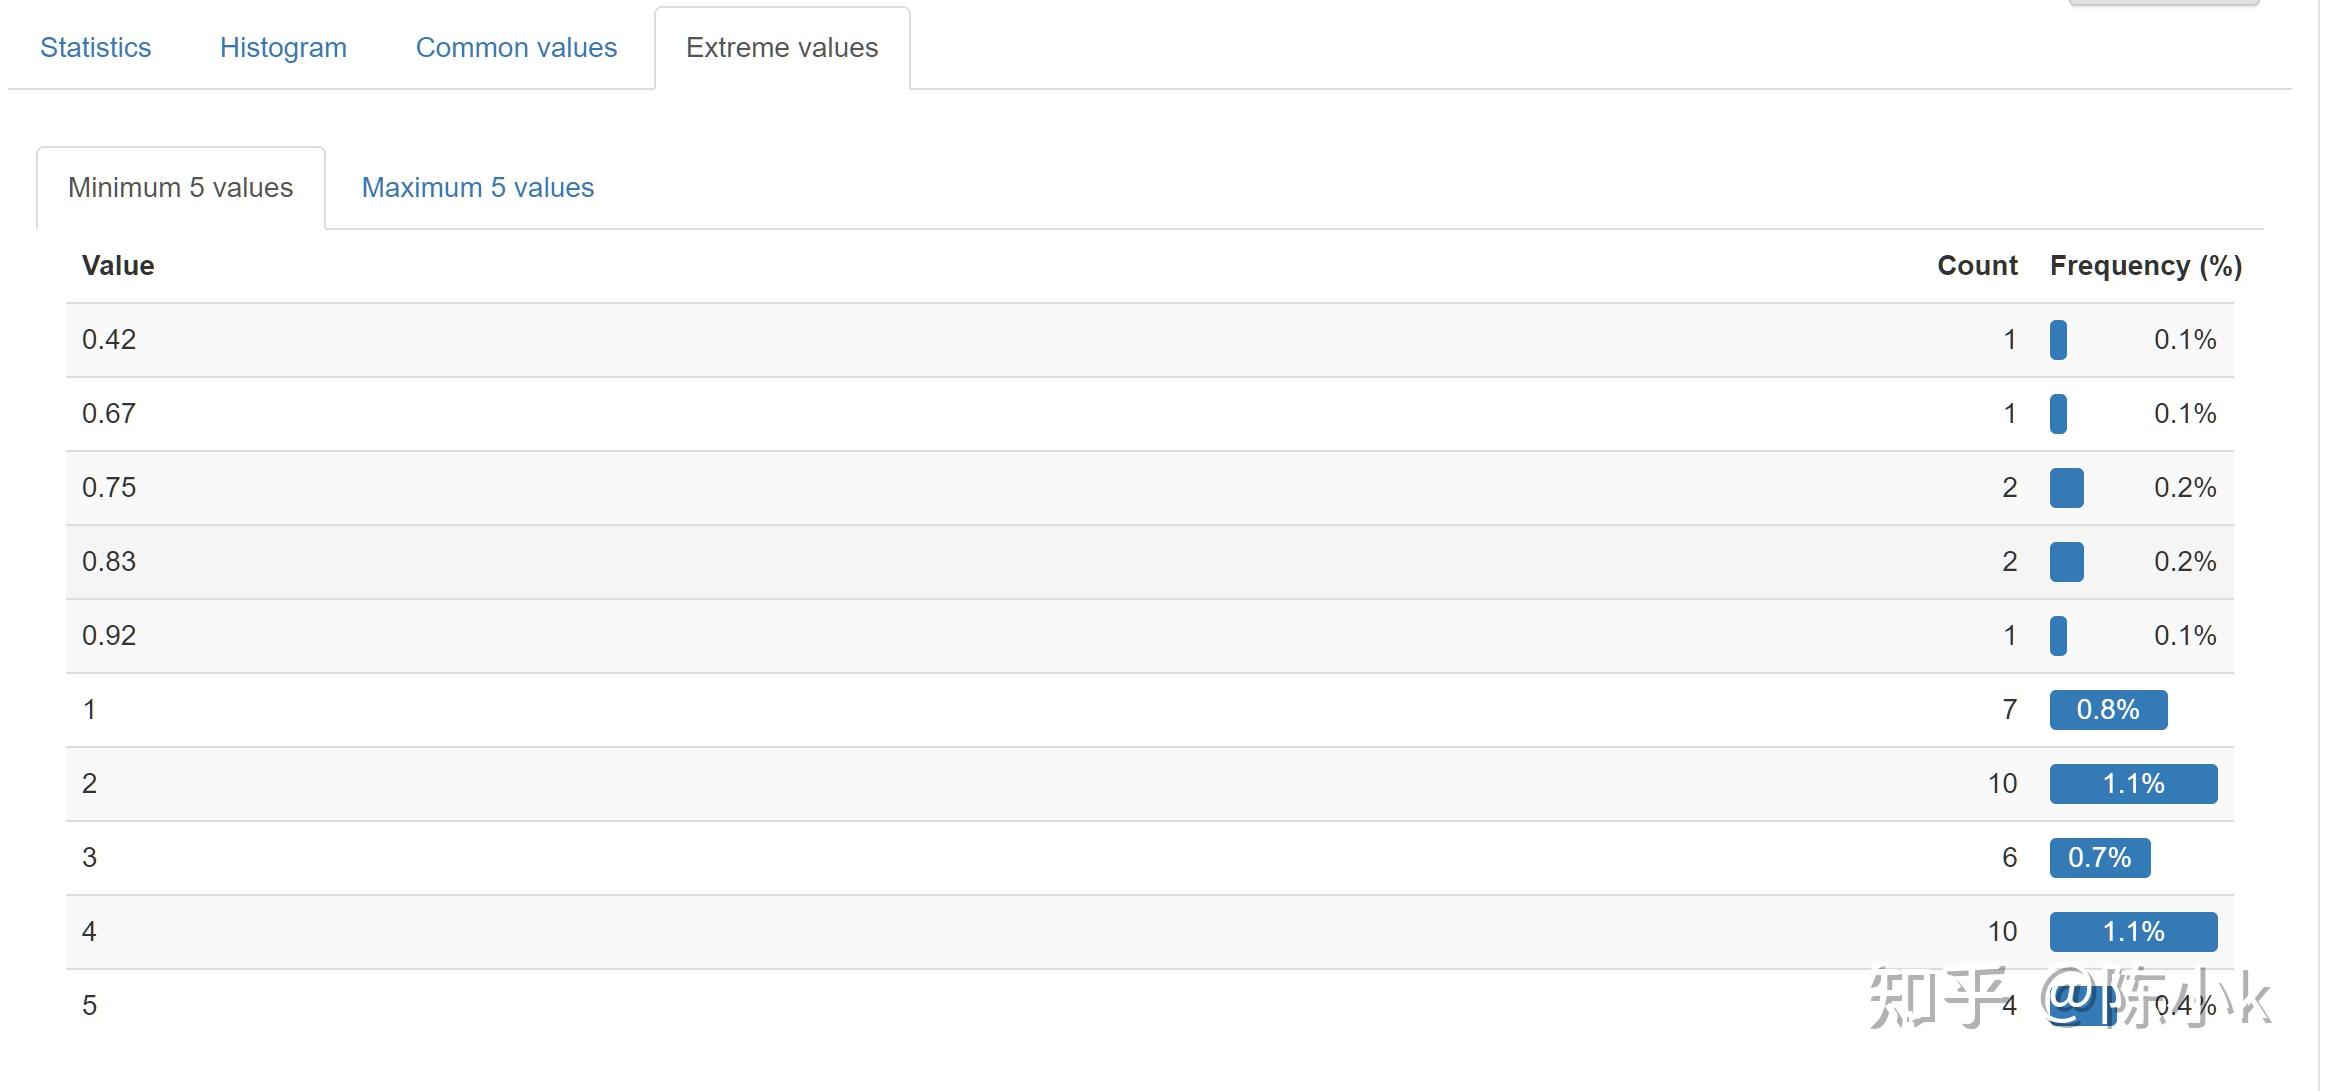2330x1091 pixels.
Task: Click the 0.7% frequency bar
Action: [x=2099, y=858]
